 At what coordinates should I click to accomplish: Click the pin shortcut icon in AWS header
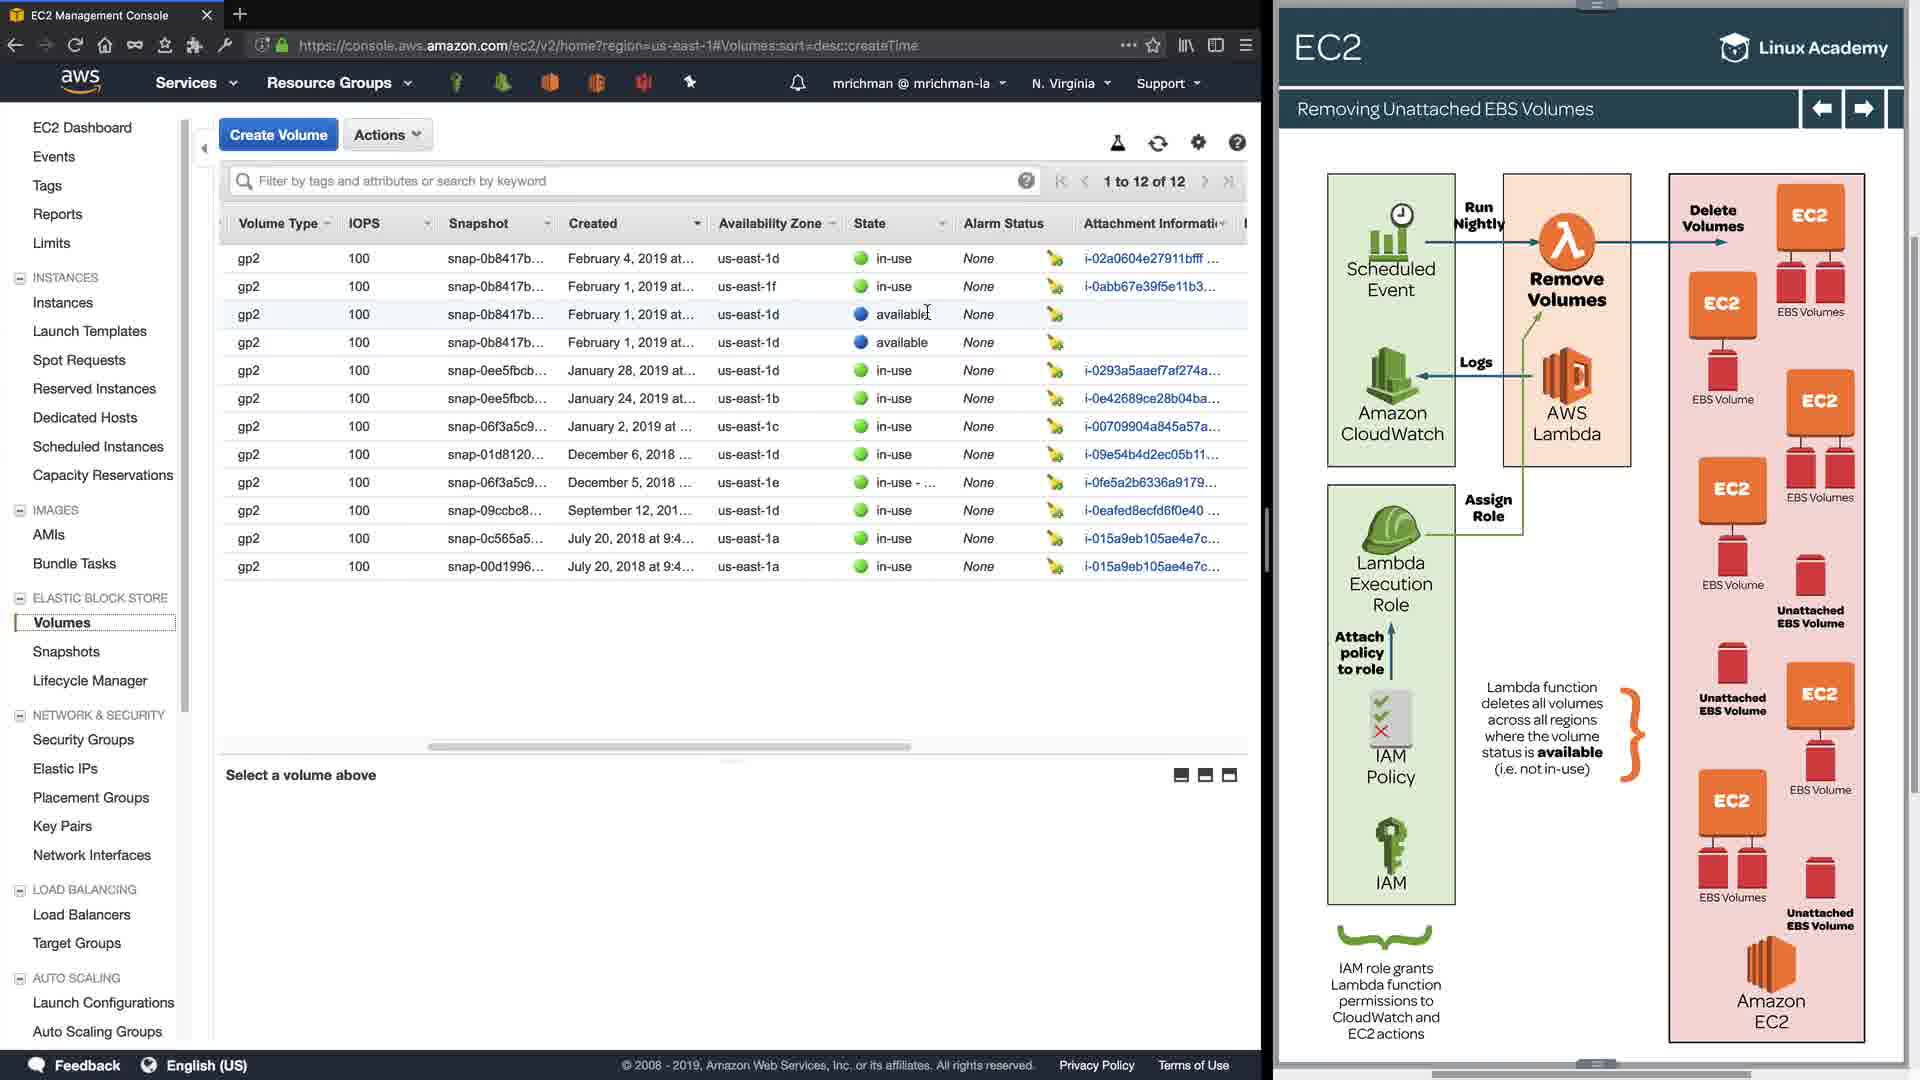690,83
